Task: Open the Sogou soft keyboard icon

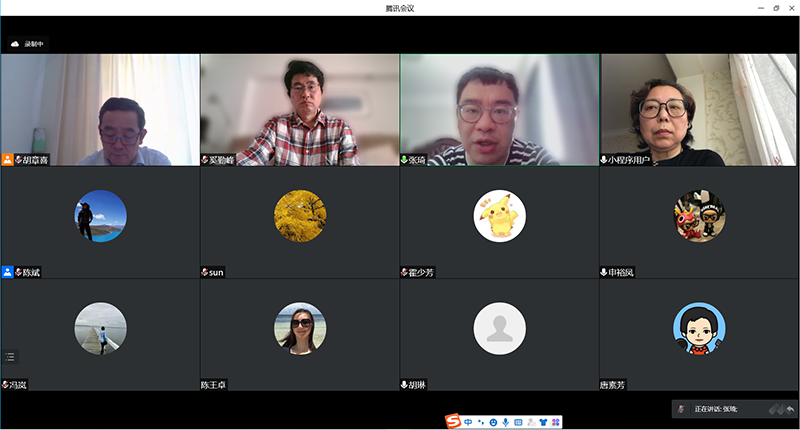Action: coord(518,422)
